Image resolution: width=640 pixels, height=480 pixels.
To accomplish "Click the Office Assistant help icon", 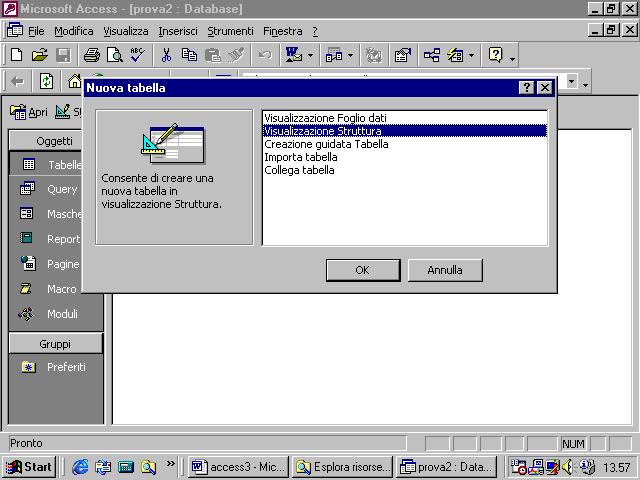I will pyautogui.click(x=496, y=55).
